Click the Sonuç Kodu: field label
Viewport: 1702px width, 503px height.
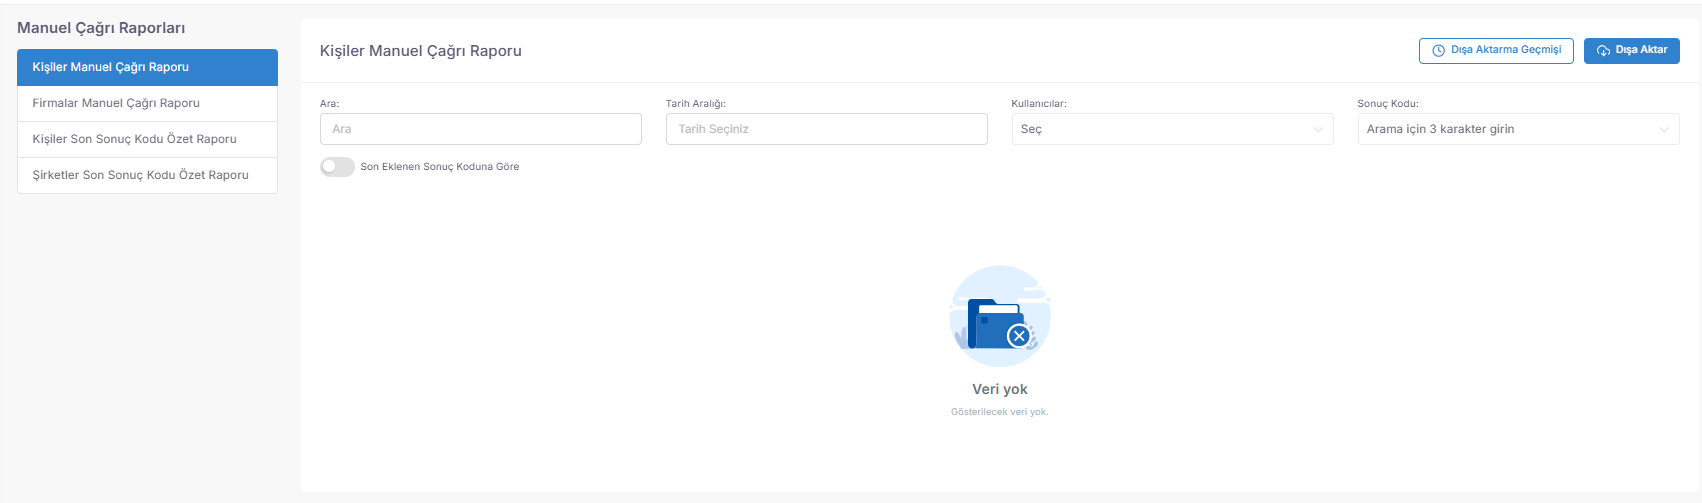pos(1388,103)
